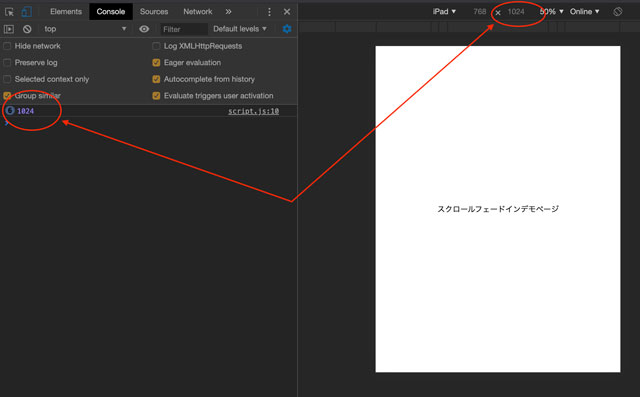The width and height of the screenshot is (640, 397).
Task: Close the DevTools panel
Action: (x=287, y=12)
